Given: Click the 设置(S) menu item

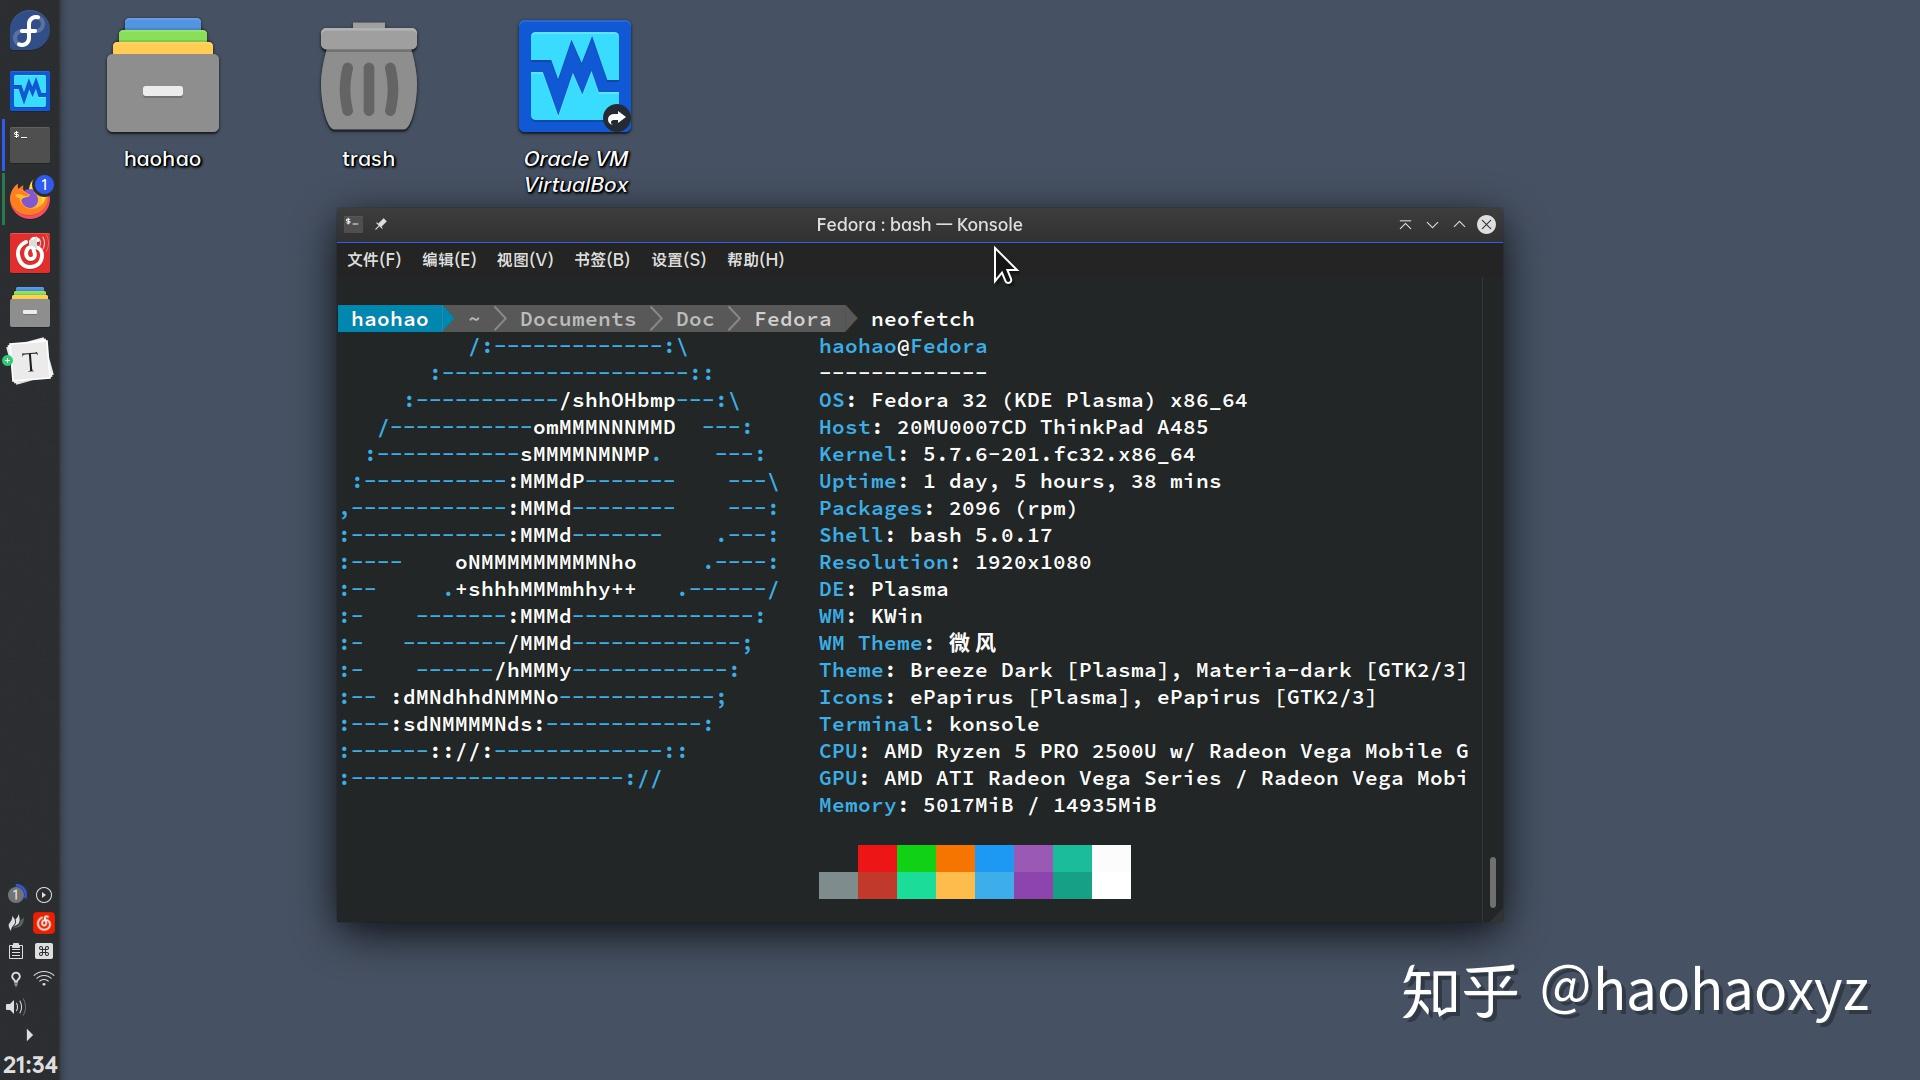Looking at the screenshot, I should (x=678, y=260).
